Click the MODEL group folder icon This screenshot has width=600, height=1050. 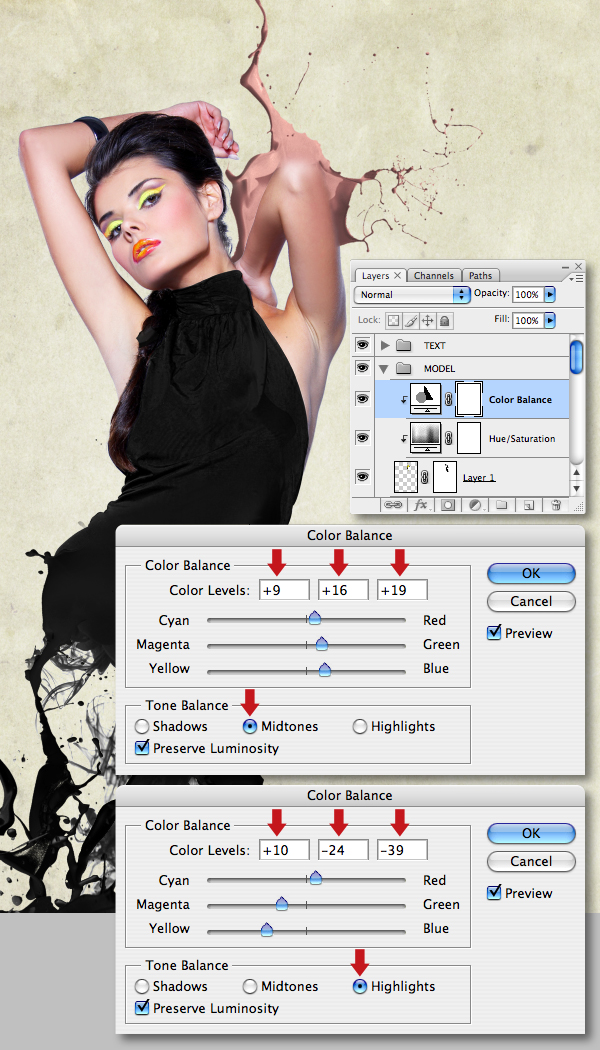404,368
